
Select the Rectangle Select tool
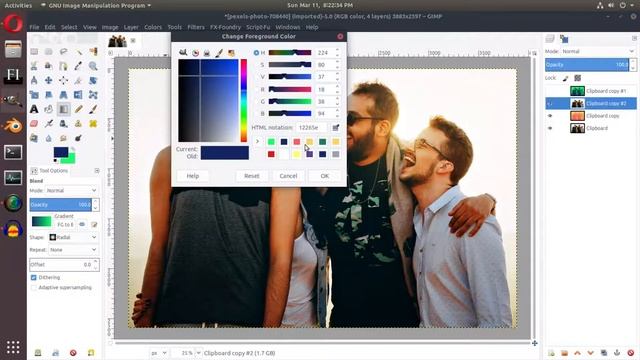click(x=34, y=51)
